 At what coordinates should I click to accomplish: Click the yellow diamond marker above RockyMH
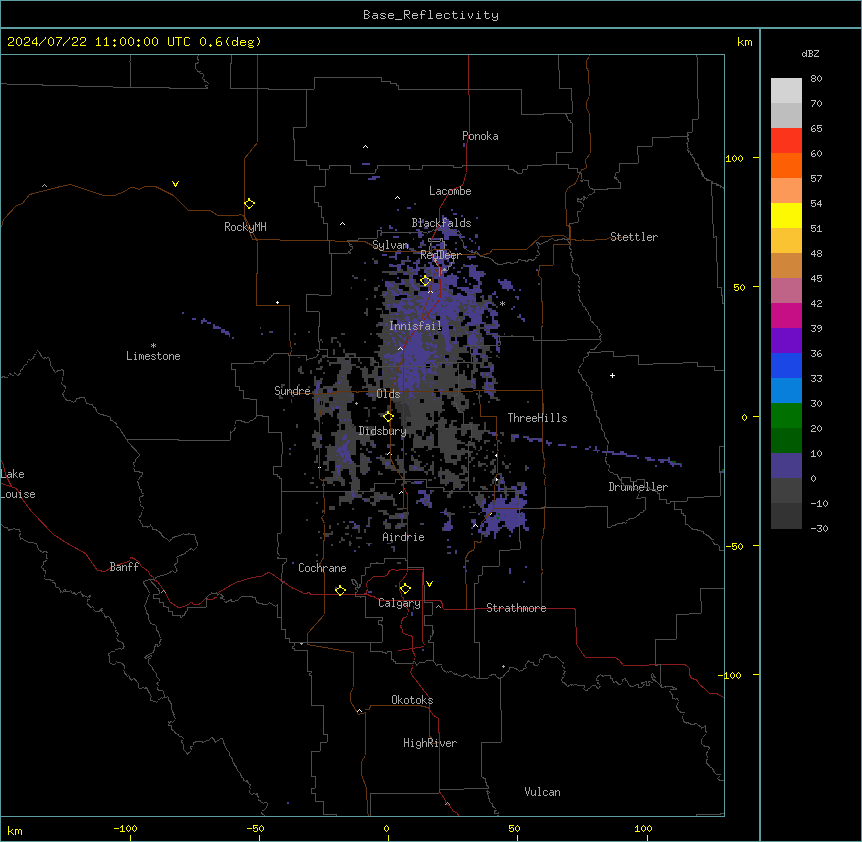click(250, 204)
